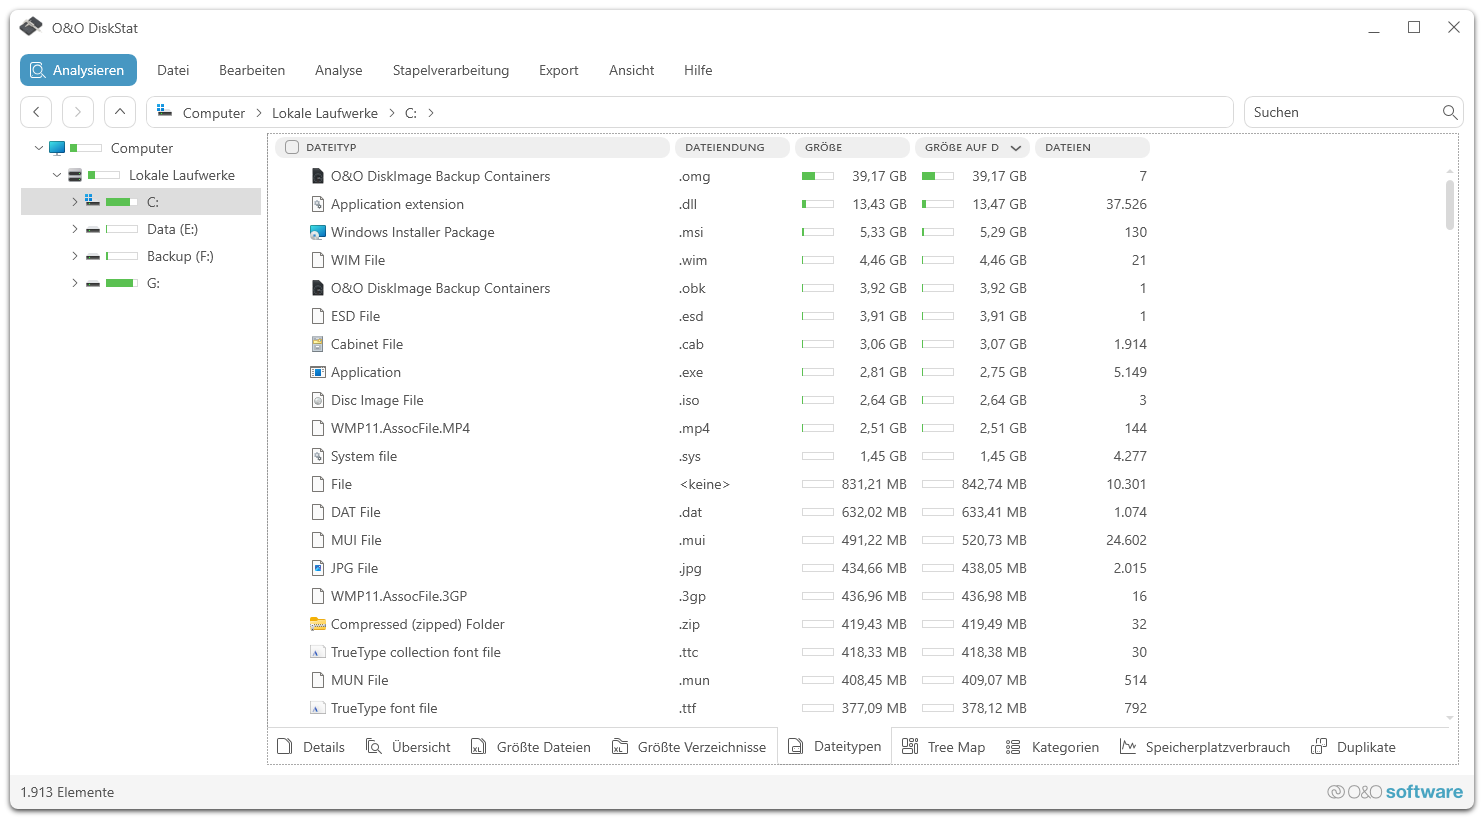
Task: Switch to the Duplikate tab
Action: click(x=1353, y=747)
